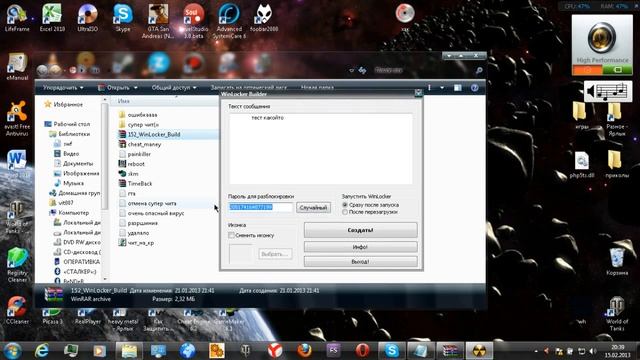Select the 'удаляло' file
This screenshot has height=360, width=640.
[x=138, y=233]
